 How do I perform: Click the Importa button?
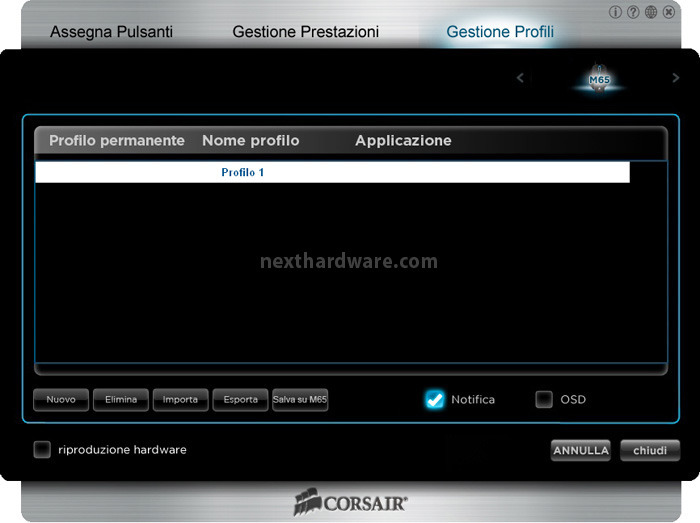pyautogui.click(x=180, y=400)
